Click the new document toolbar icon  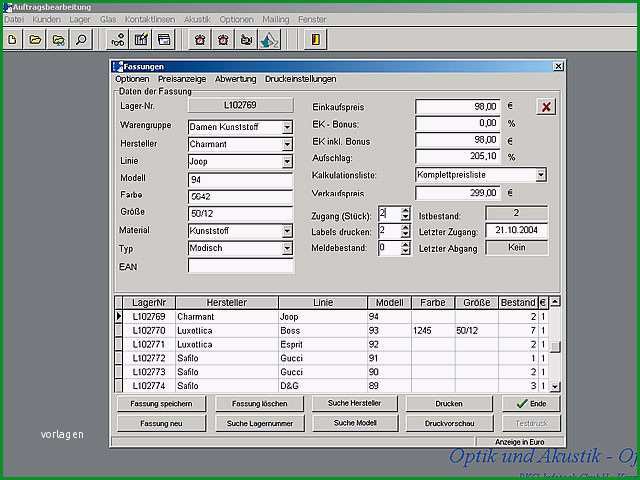click(12, 40)
